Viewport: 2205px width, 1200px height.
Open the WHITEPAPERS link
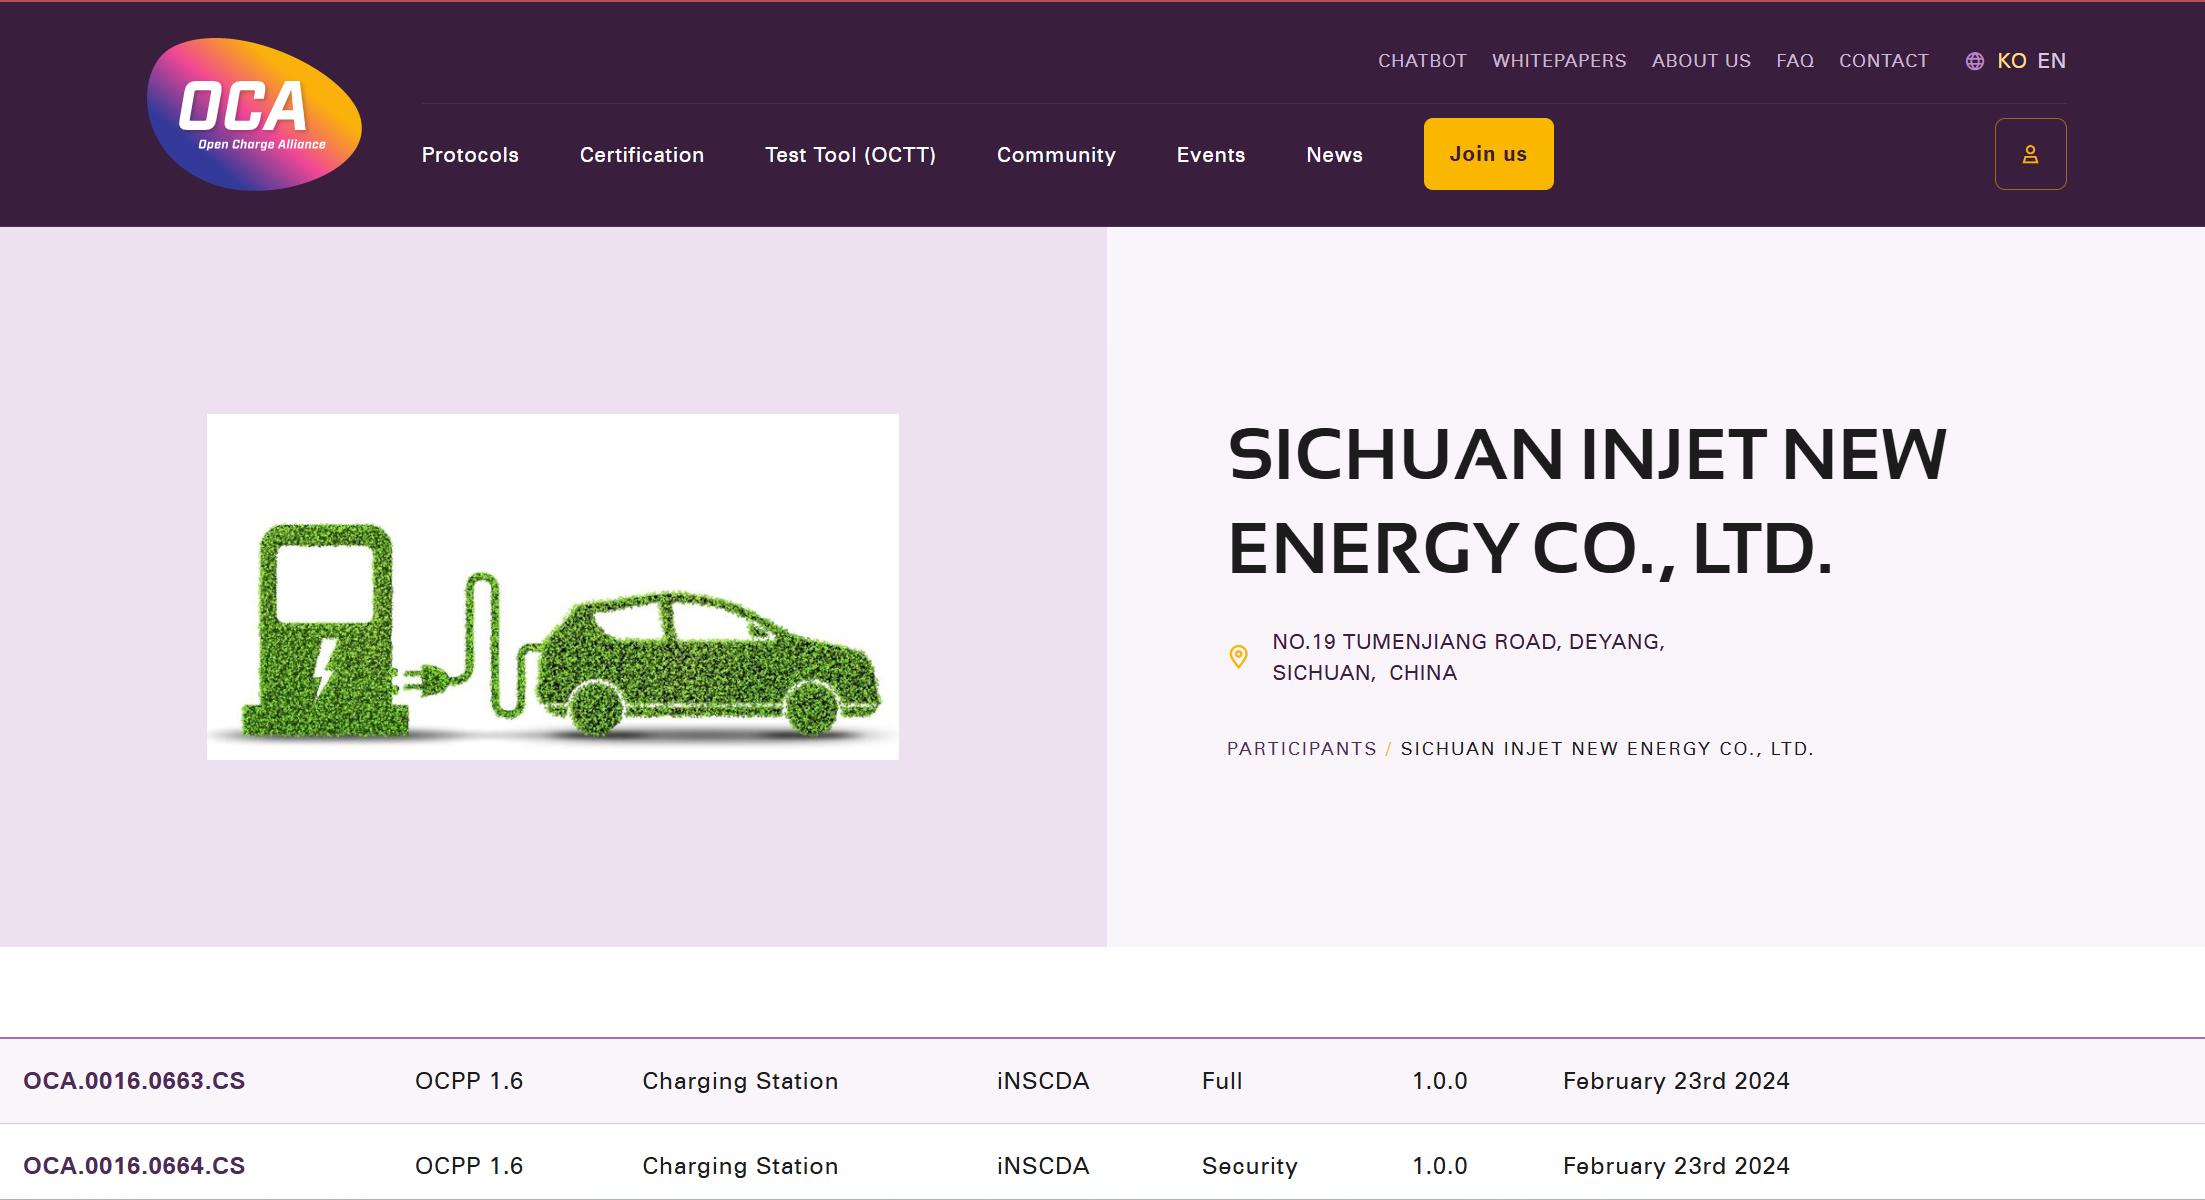pos(1559,61)
